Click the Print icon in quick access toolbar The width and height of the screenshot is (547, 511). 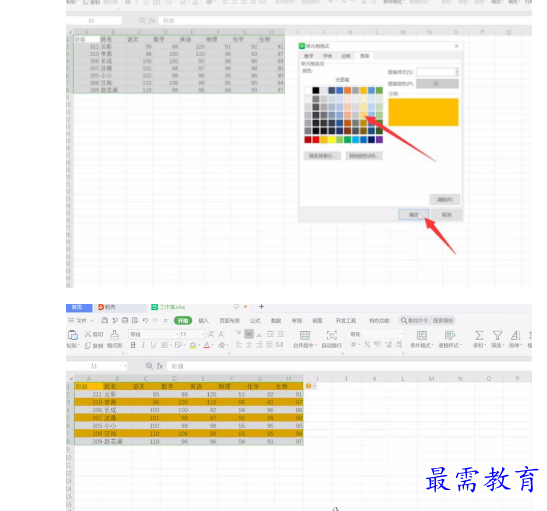pyautogui.click(x=125, y=320)
